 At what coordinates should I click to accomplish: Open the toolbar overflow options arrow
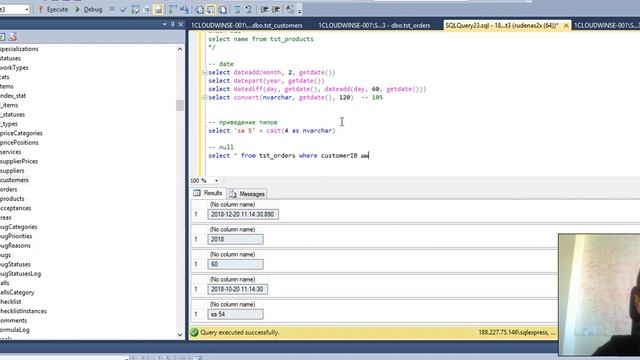[x=300, y=10]
